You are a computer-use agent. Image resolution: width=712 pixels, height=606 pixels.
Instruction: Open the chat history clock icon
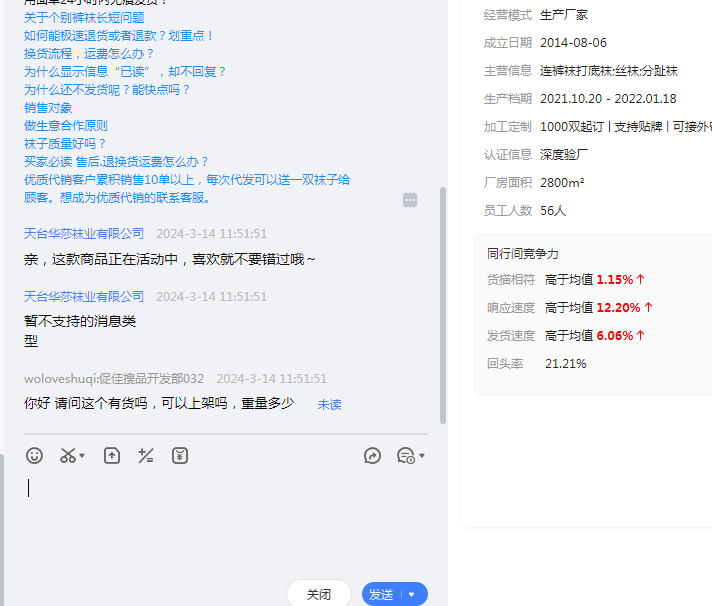click(405, 456)
